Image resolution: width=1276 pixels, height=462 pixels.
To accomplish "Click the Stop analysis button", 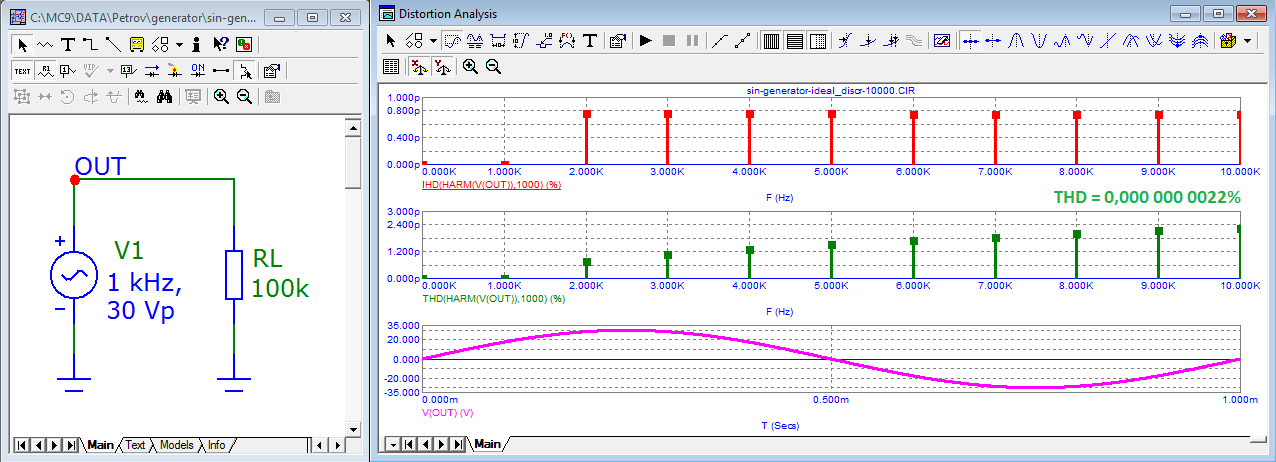I will coord(668,41).
